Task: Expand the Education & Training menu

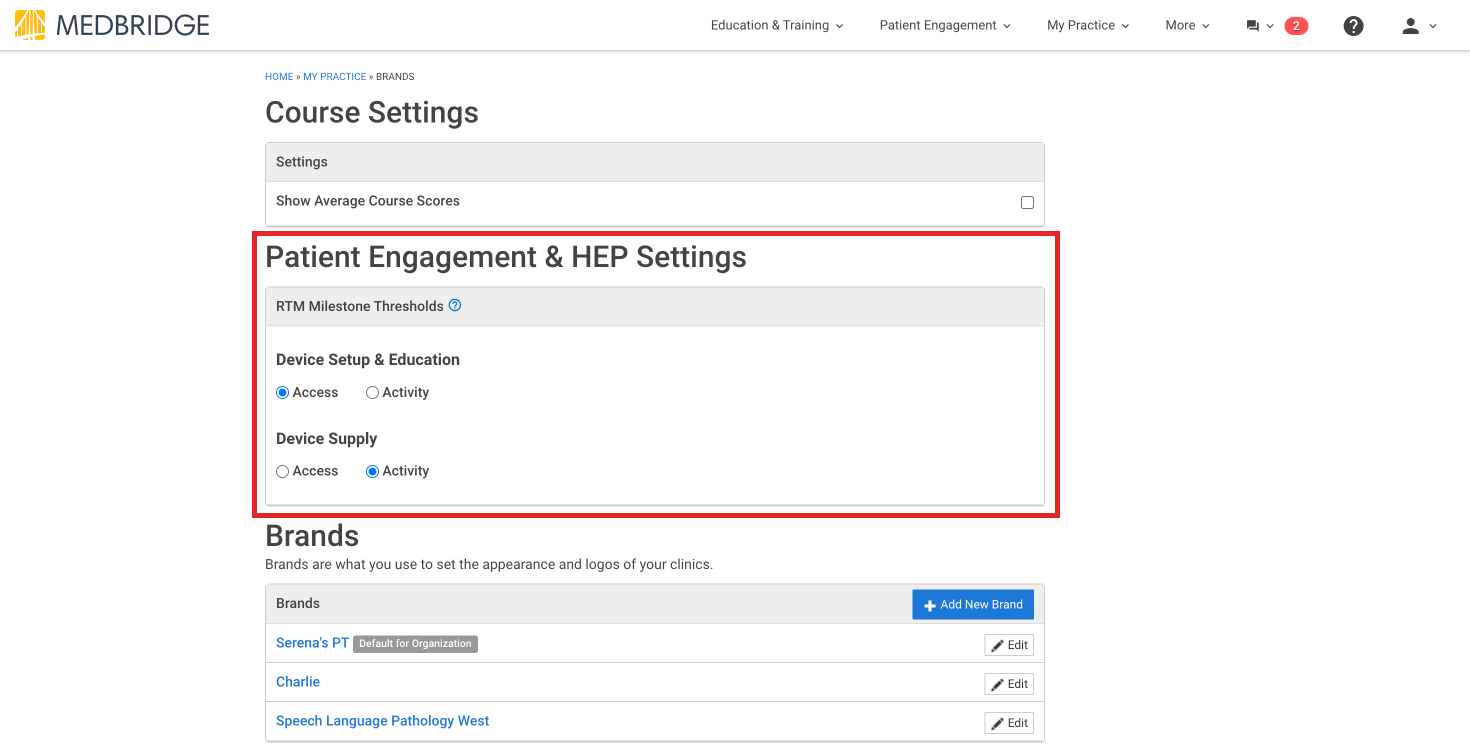Action: click(777, 26)
